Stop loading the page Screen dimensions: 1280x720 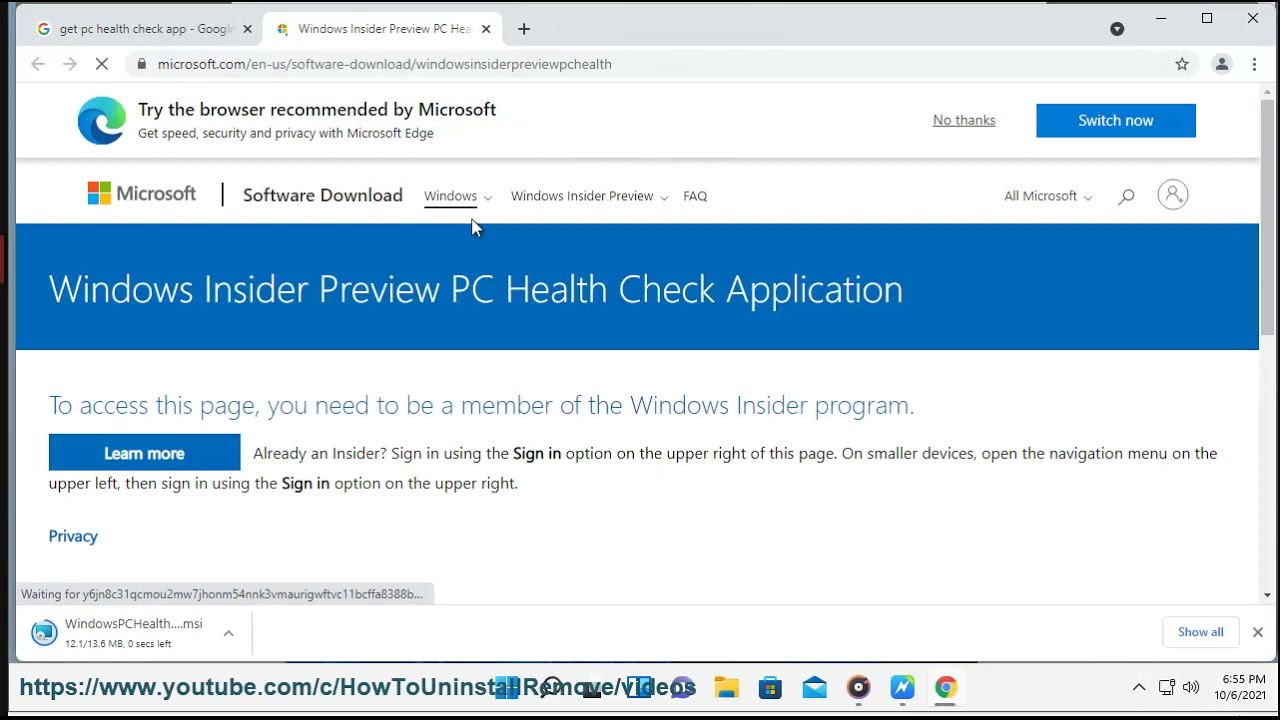click(x=101, y=64)
